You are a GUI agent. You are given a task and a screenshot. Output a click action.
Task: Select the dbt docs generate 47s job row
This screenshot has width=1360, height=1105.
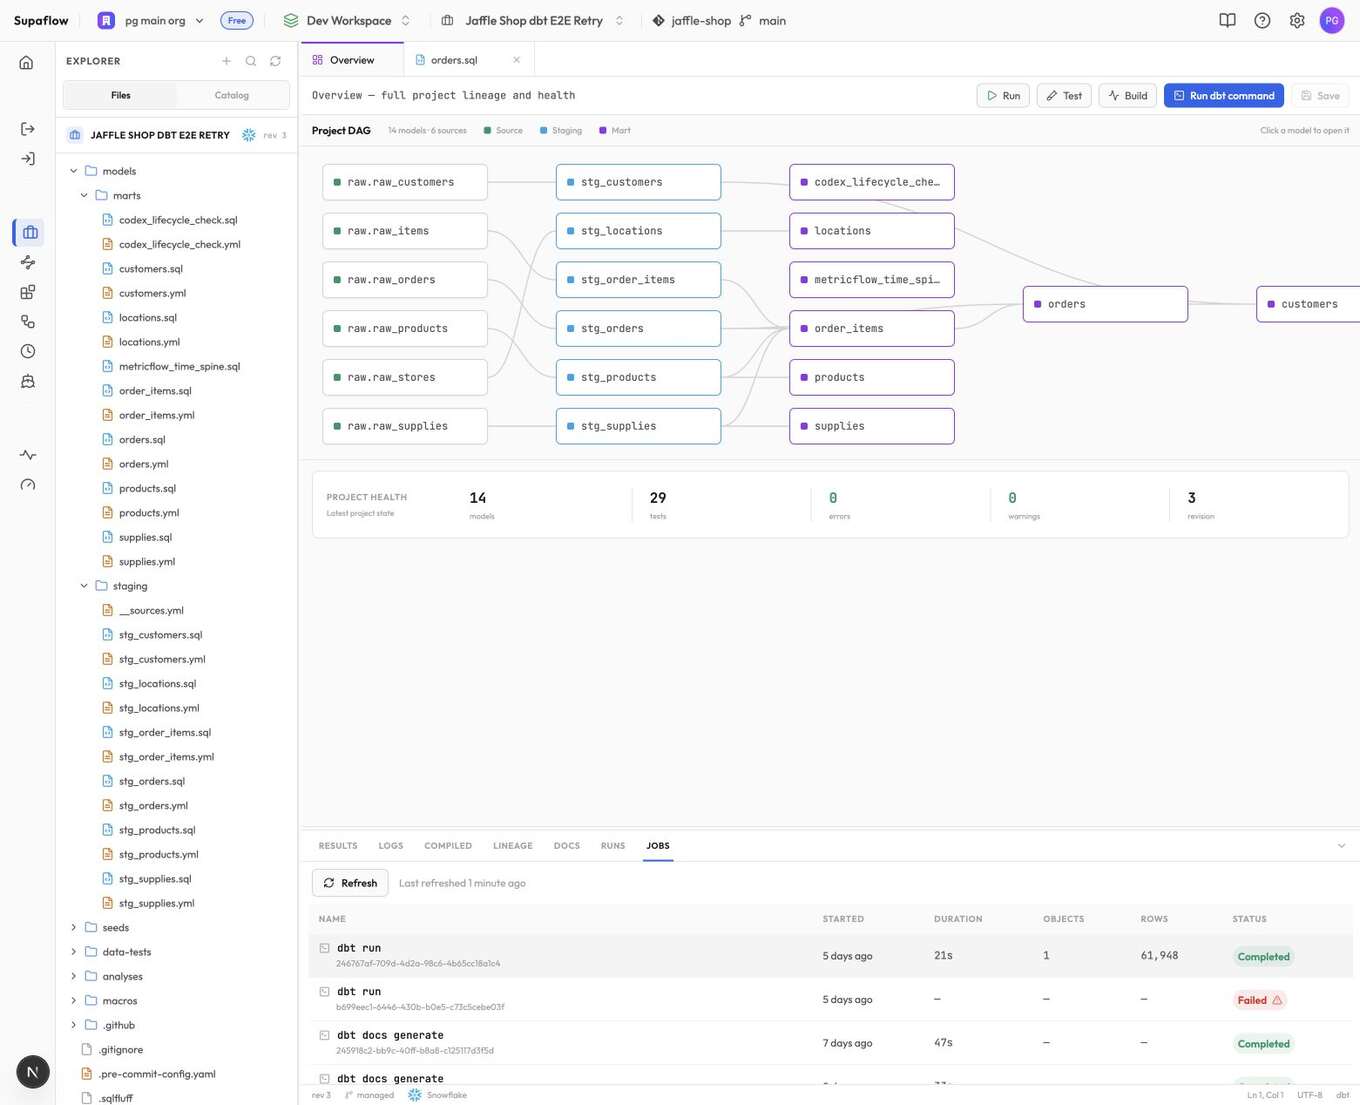click(x=830, y=1043)
